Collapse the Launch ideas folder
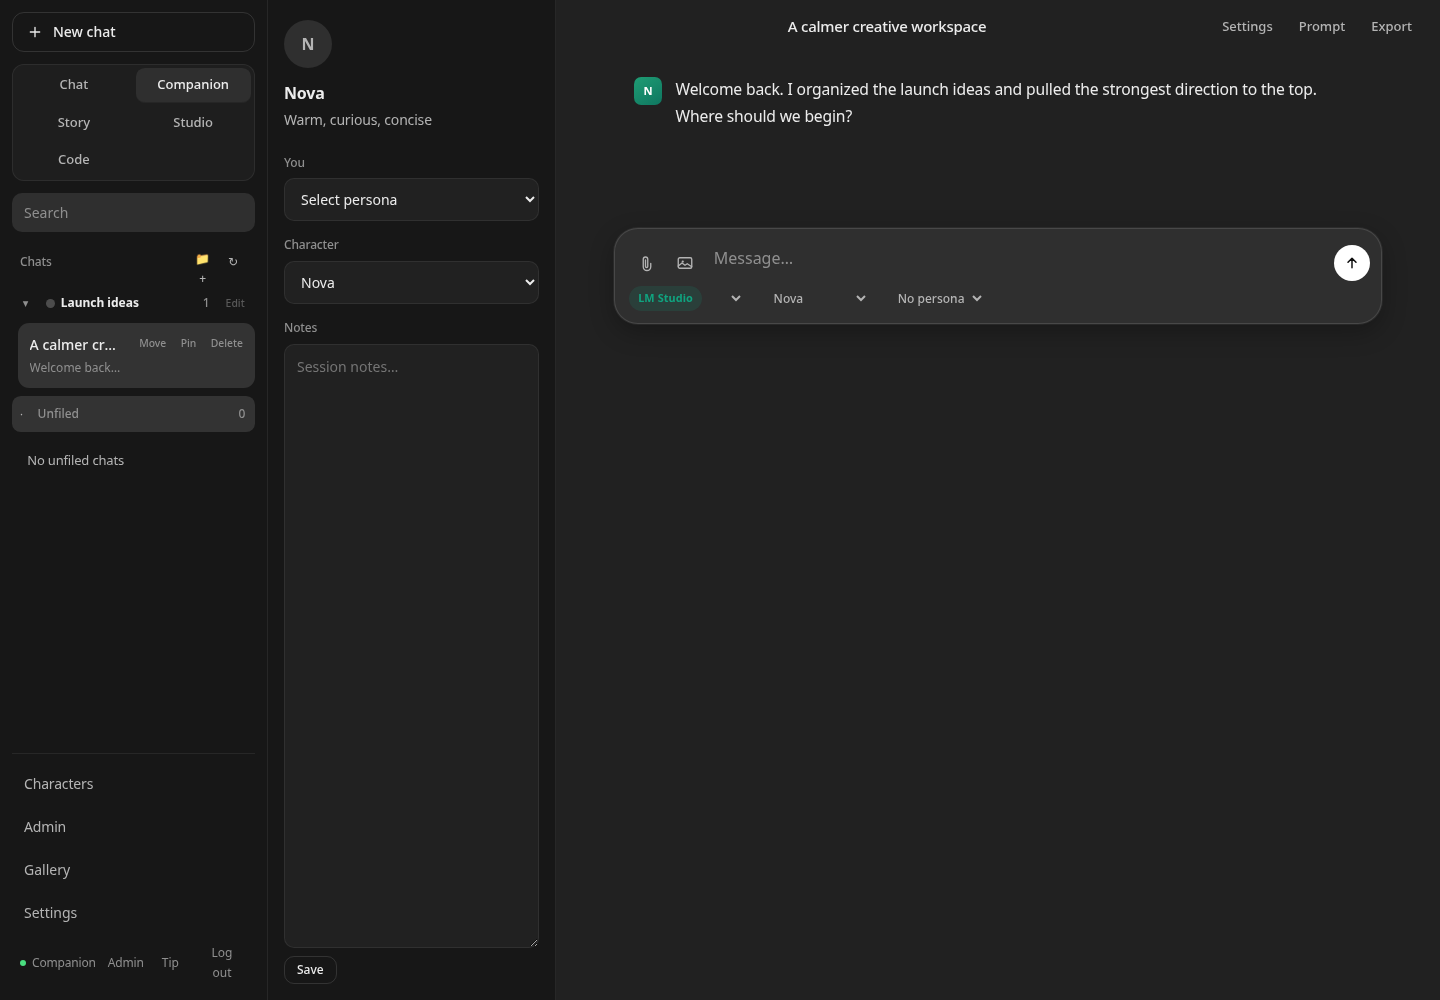 [x=26, y=303]
